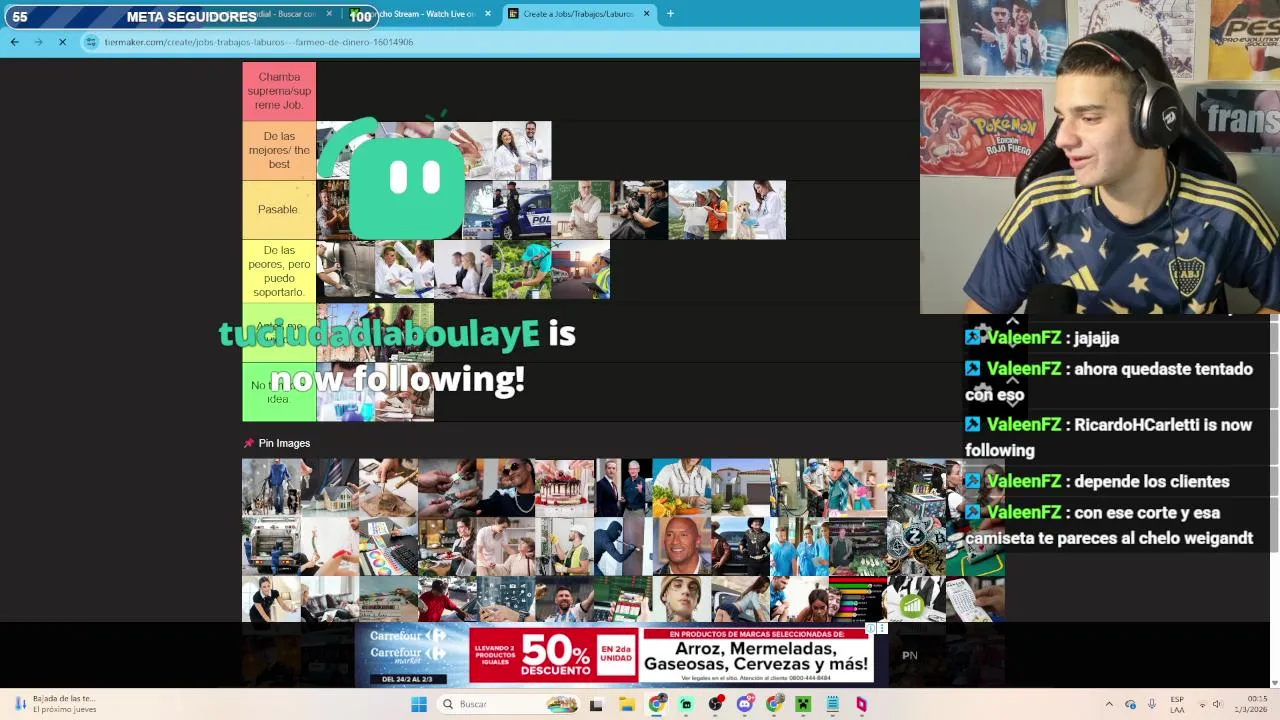This screenshot has width=1280, height=720.
Task: Open File Explorer from the taskbar
Action: [626, 704]
